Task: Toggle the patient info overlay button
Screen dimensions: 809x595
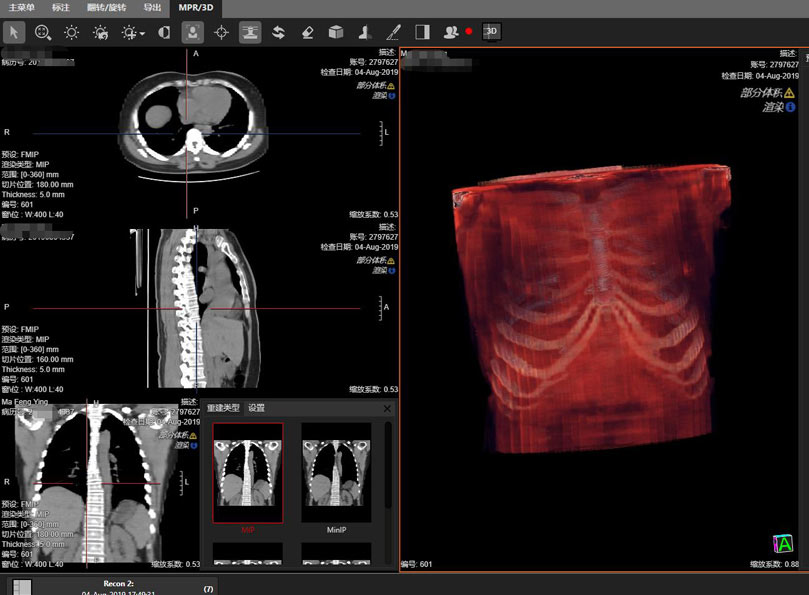Action: click(x=192, y=32)
